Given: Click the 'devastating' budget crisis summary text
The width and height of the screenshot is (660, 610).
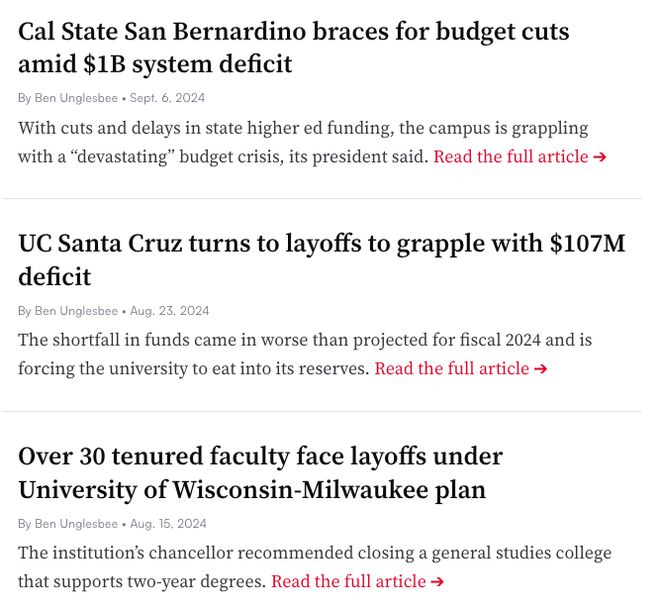Looking at the screenshot, I should point(303,142).
